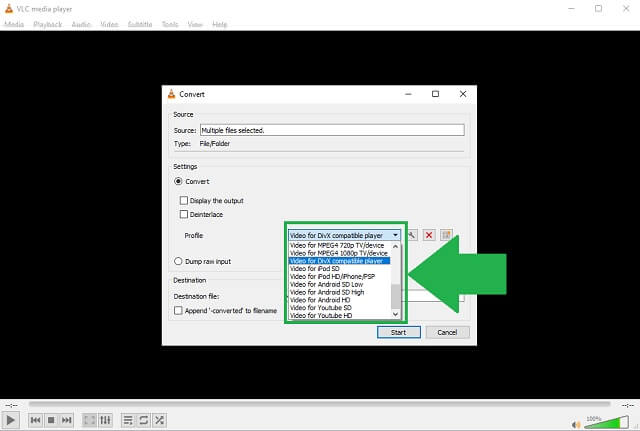Select the Dump raw input option
640x431 pixels.
tap(178, 261)
